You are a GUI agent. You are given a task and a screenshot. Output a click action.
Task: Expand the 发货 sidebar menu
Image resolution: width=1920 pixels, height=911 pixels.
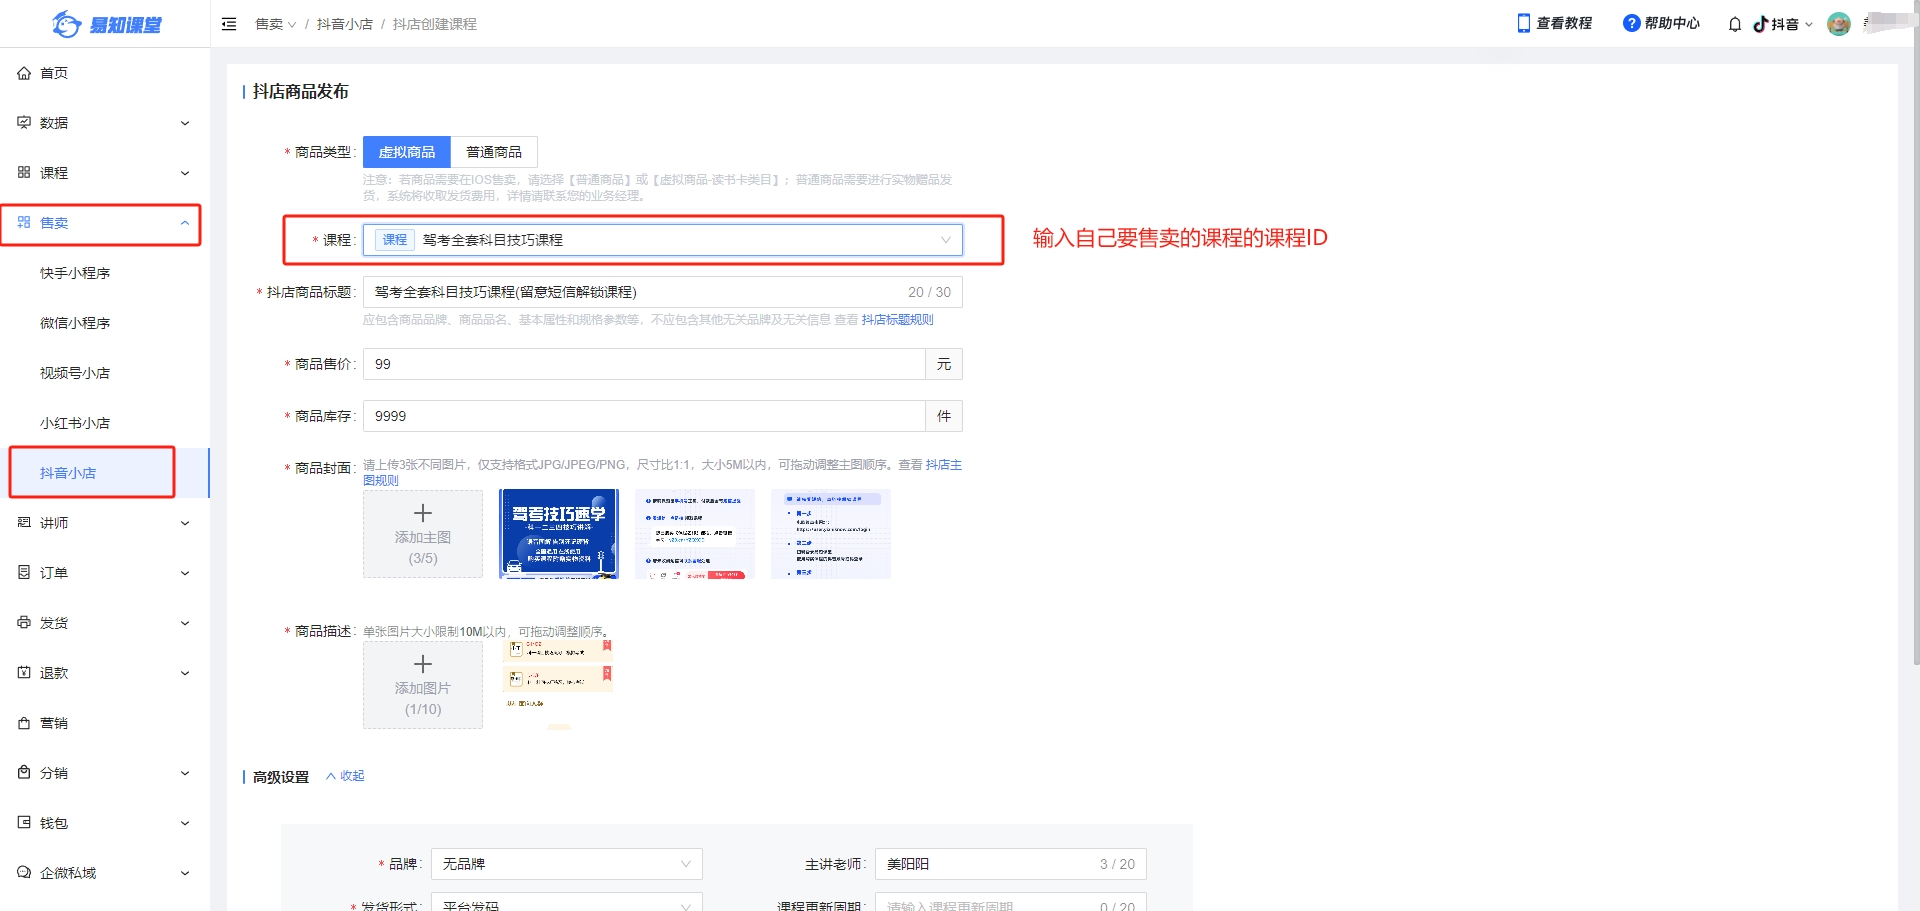point(185,623)
